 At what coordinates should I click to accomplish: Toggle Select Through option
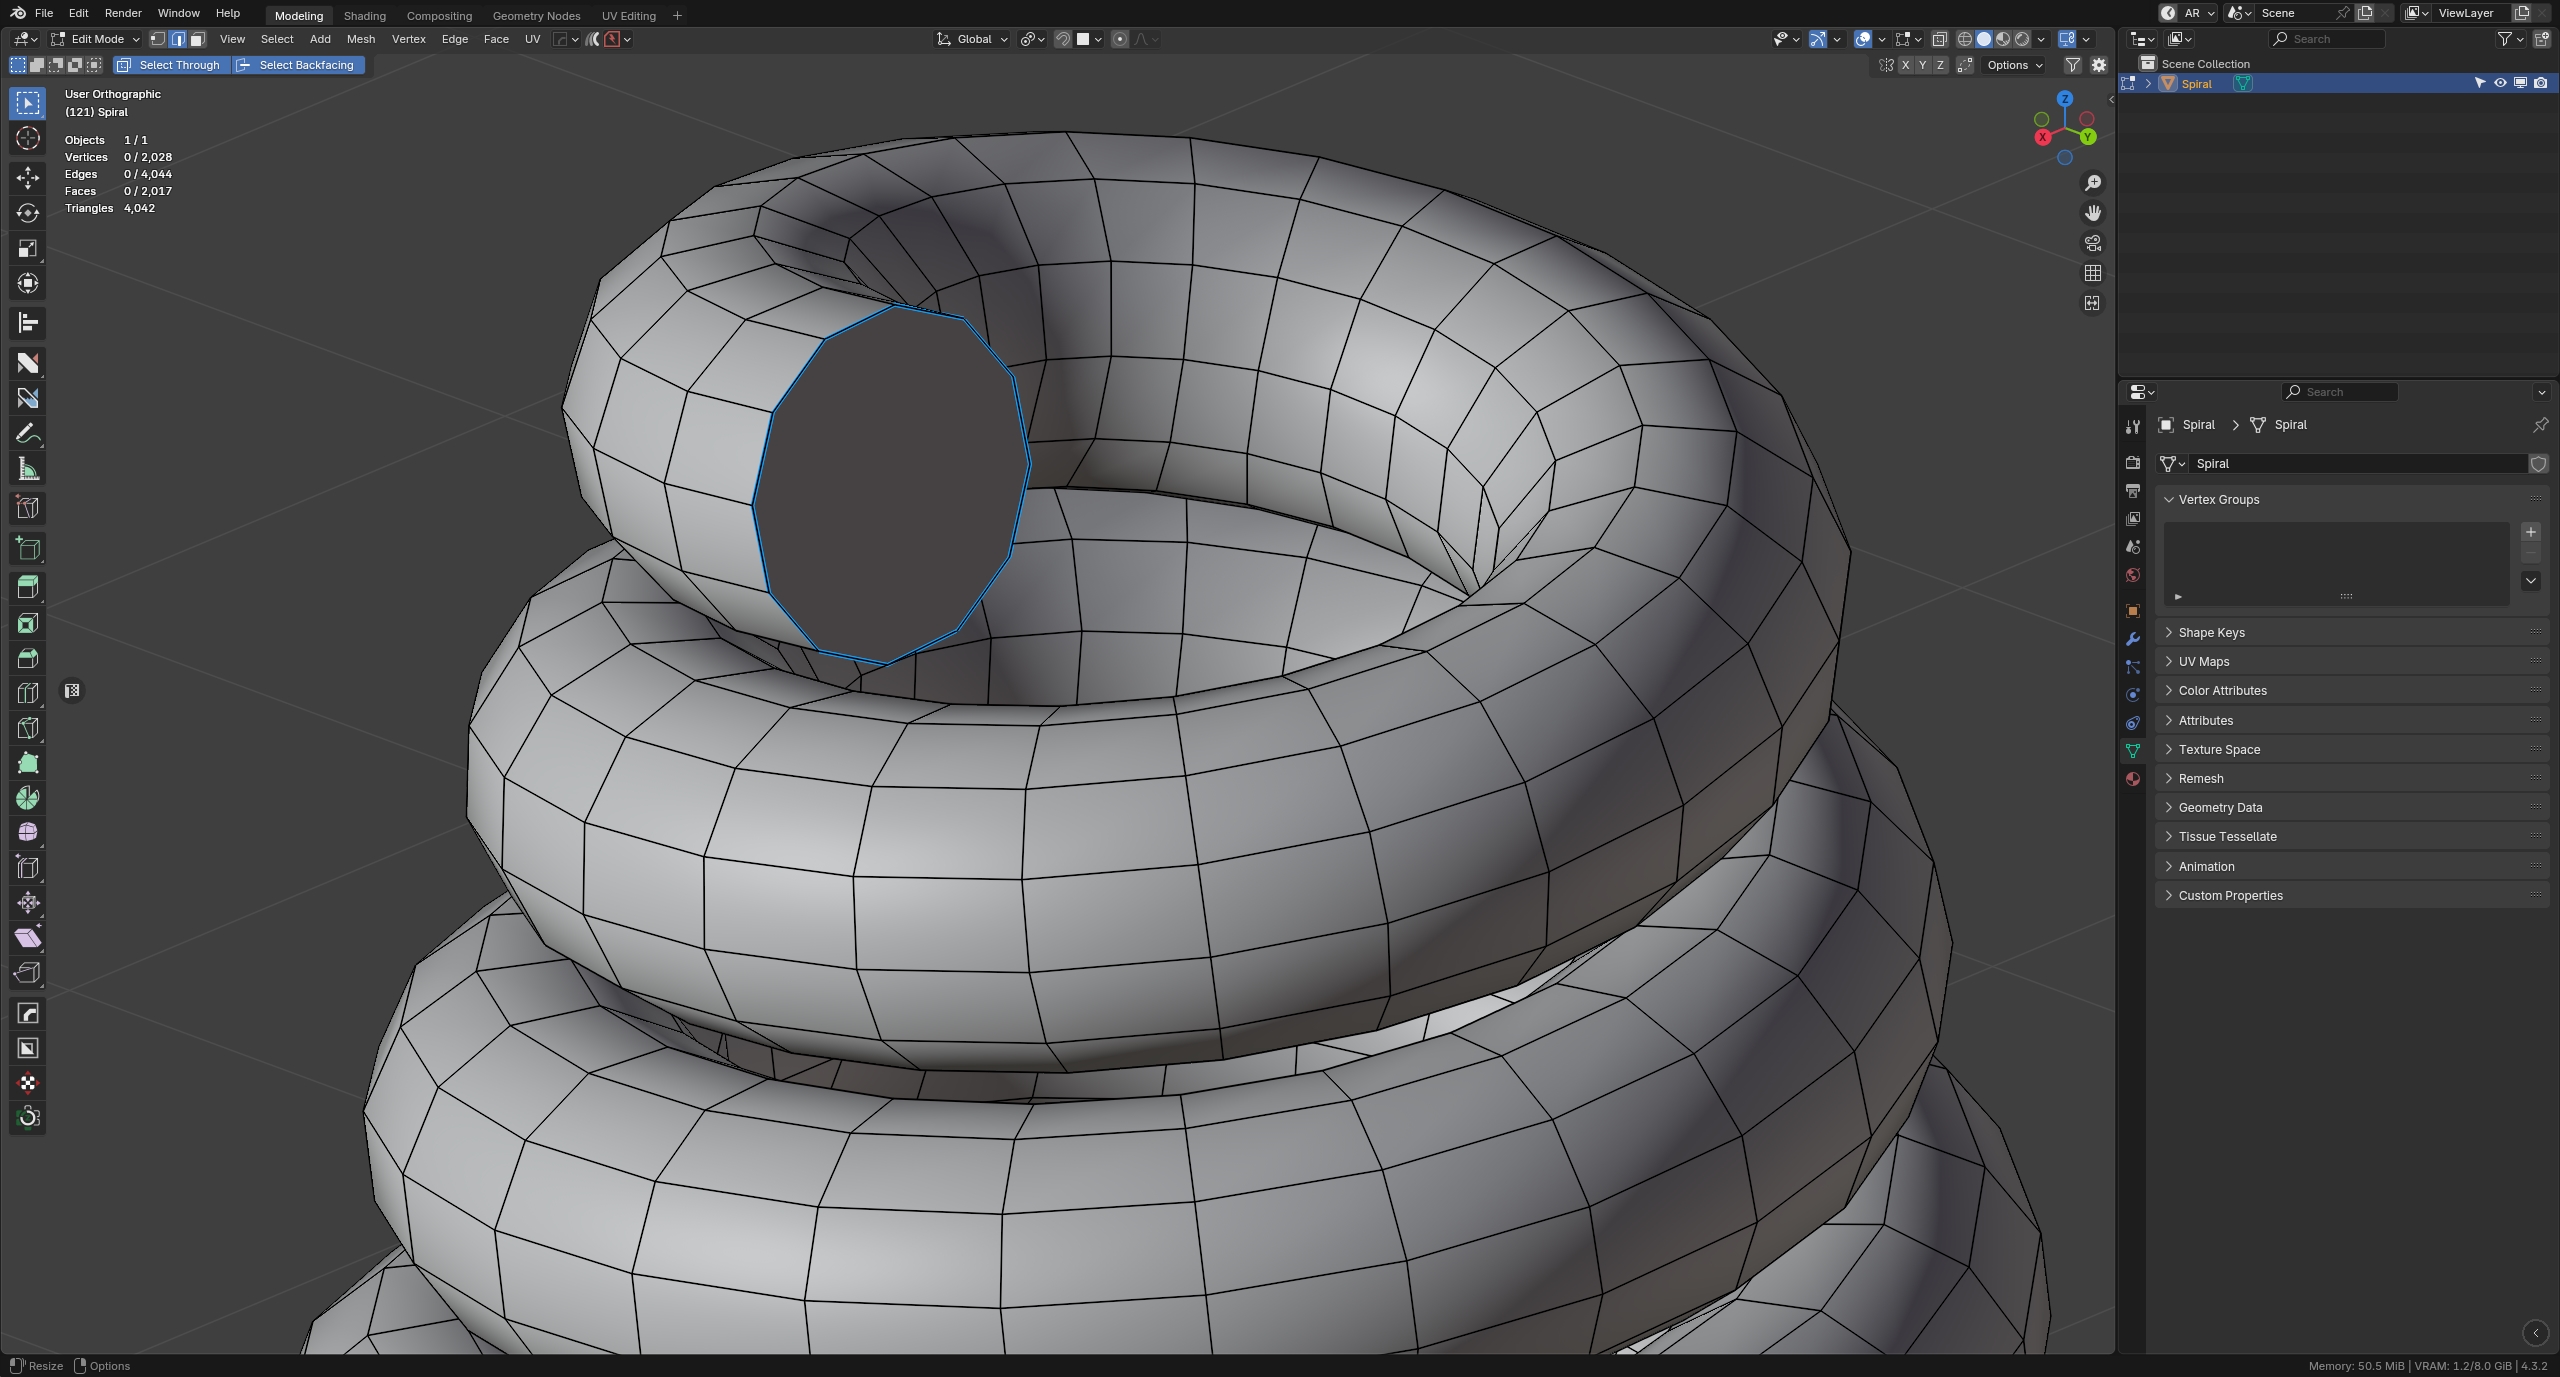tap(170, 65)
